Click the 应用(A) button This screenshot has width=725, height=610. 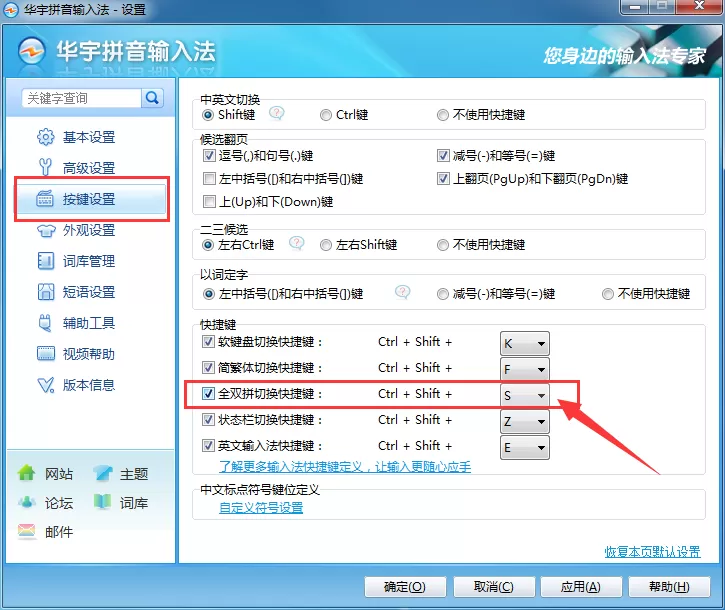pos(581,587)
